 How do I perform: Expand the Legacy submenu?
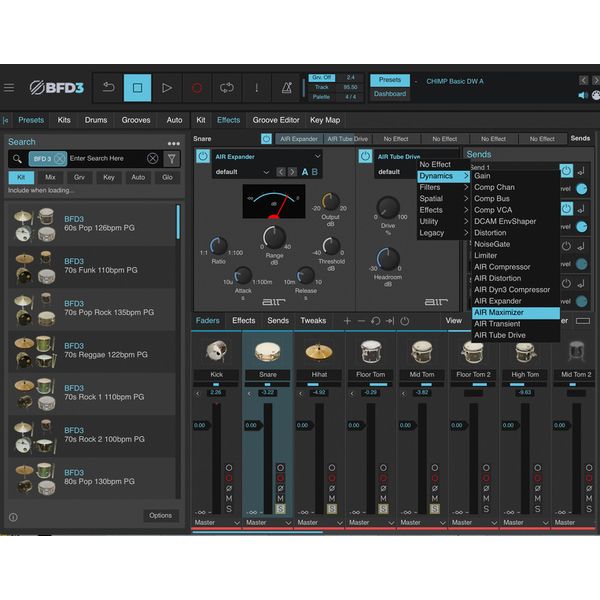point(443,233)
